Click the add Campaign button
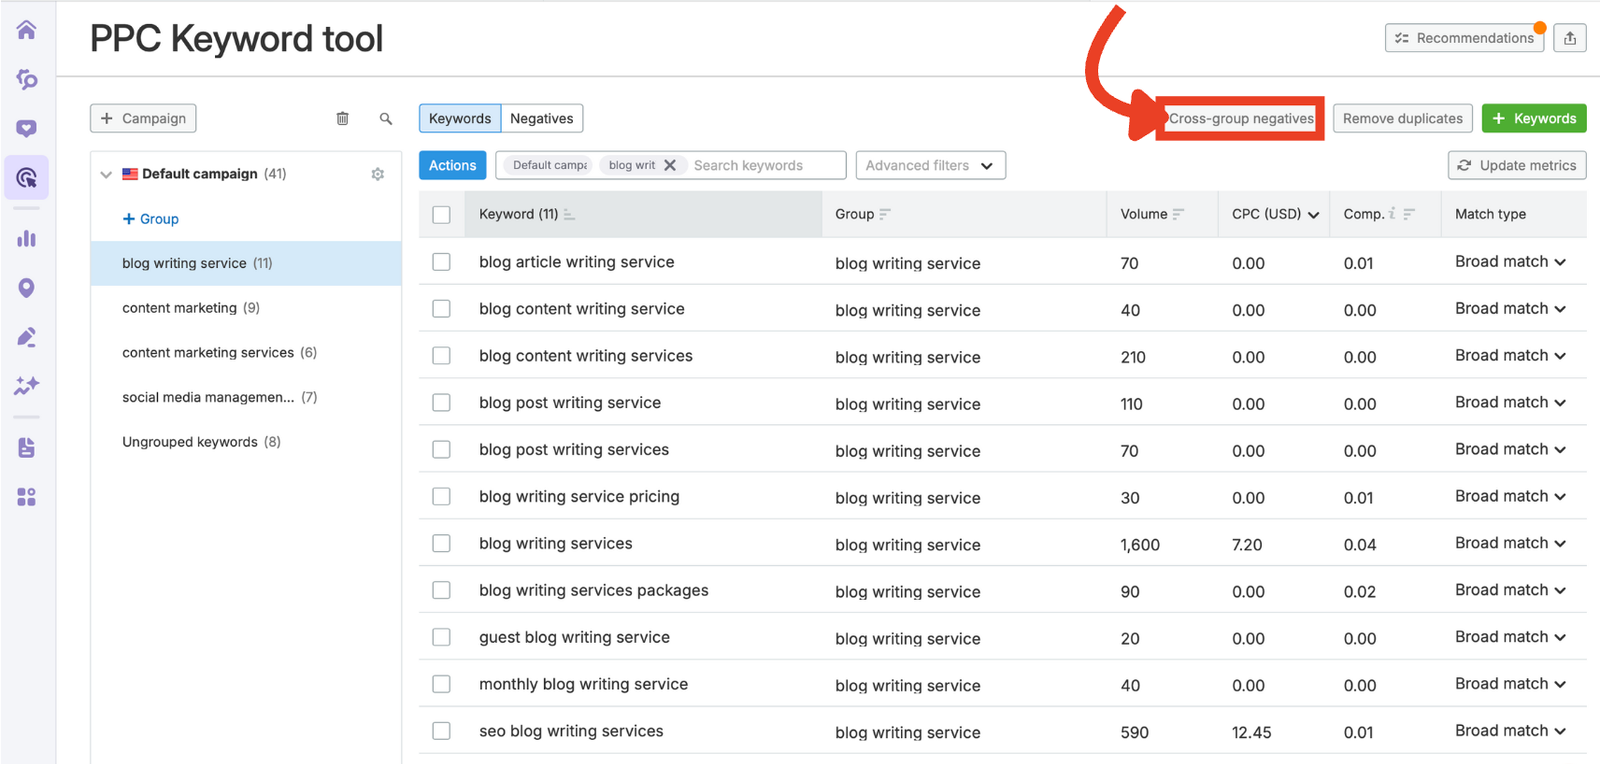The image size is (1600, 764). (143, 118)
